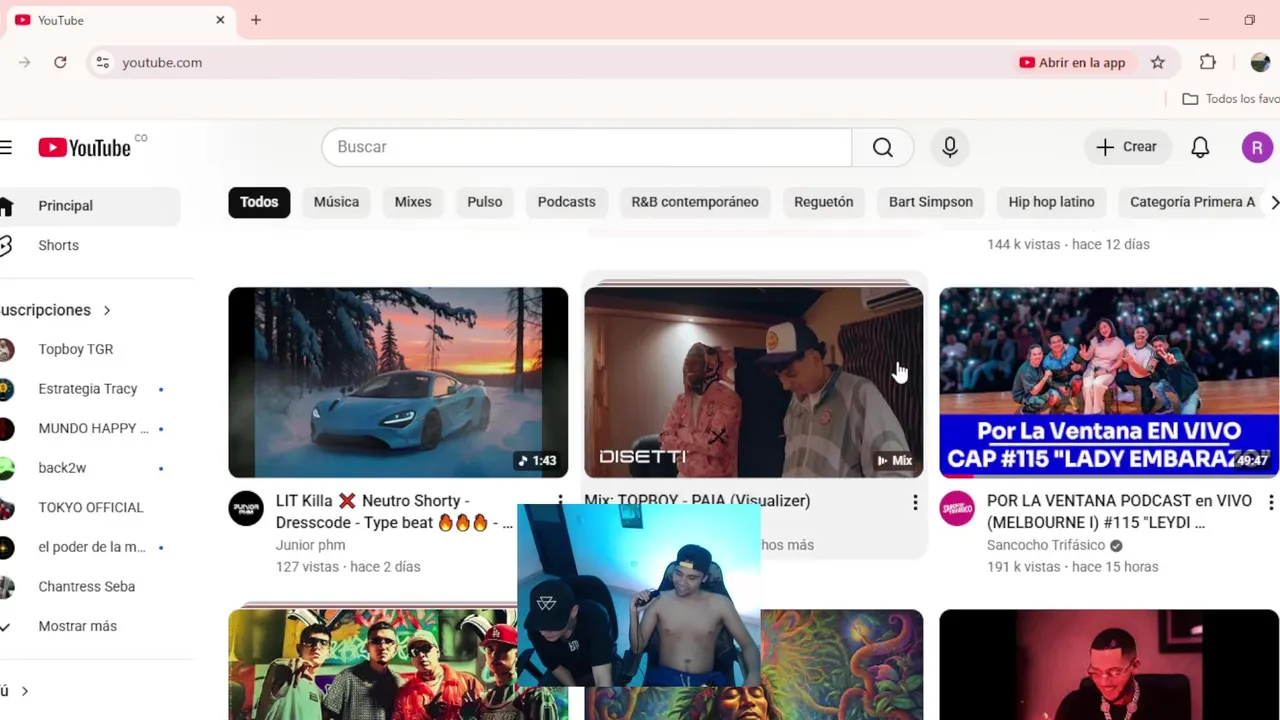Open the hamburger guide menu
This screenshot has height=720, width=1280.
[6, 148]
